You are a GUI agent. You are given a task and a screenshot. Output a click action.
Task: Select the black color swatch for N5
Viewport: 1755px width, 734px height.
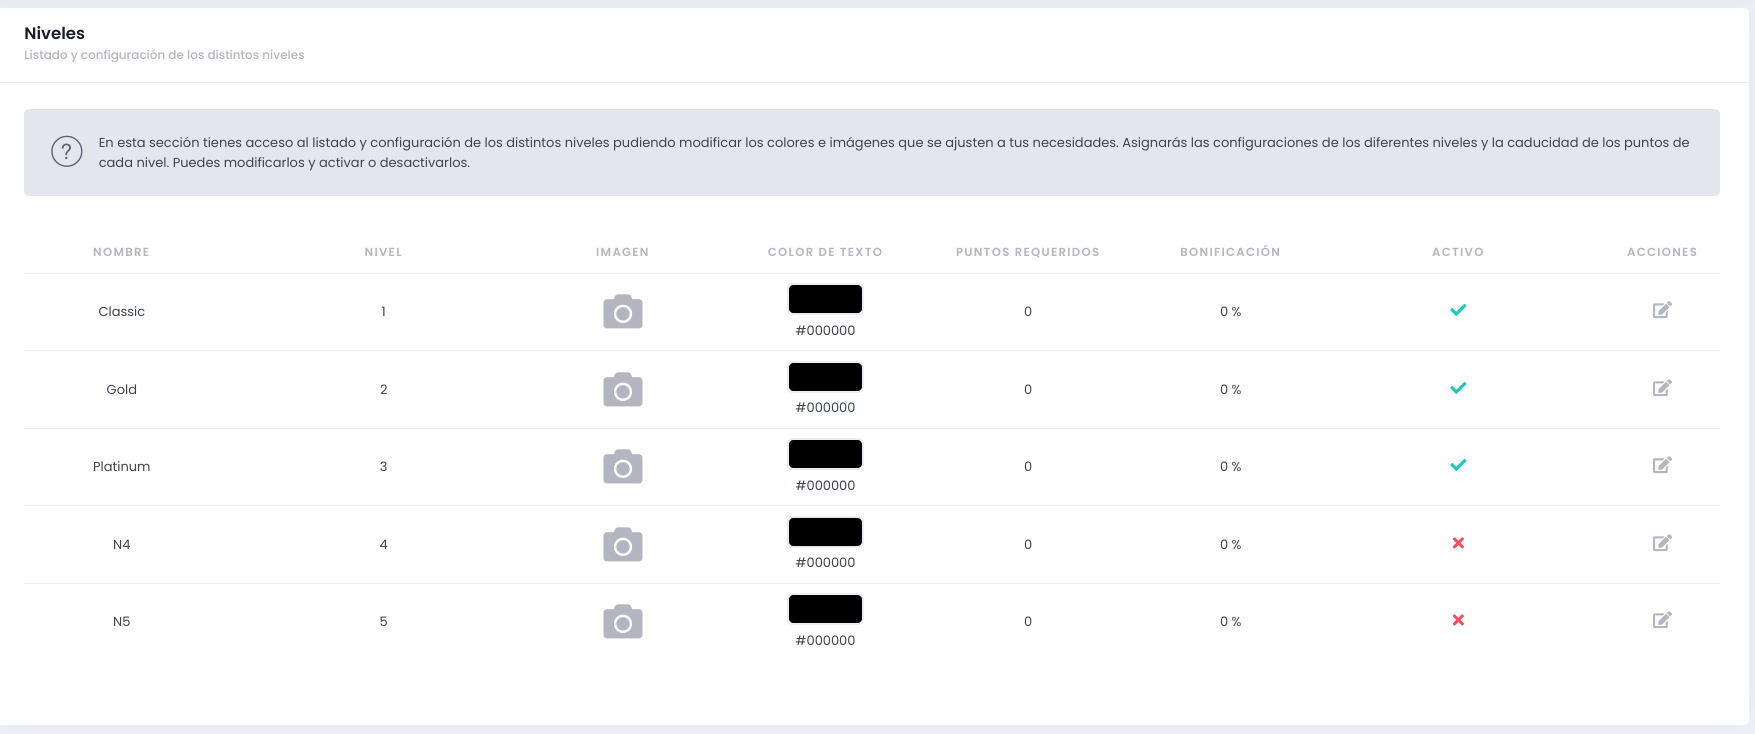pos(825,609)
